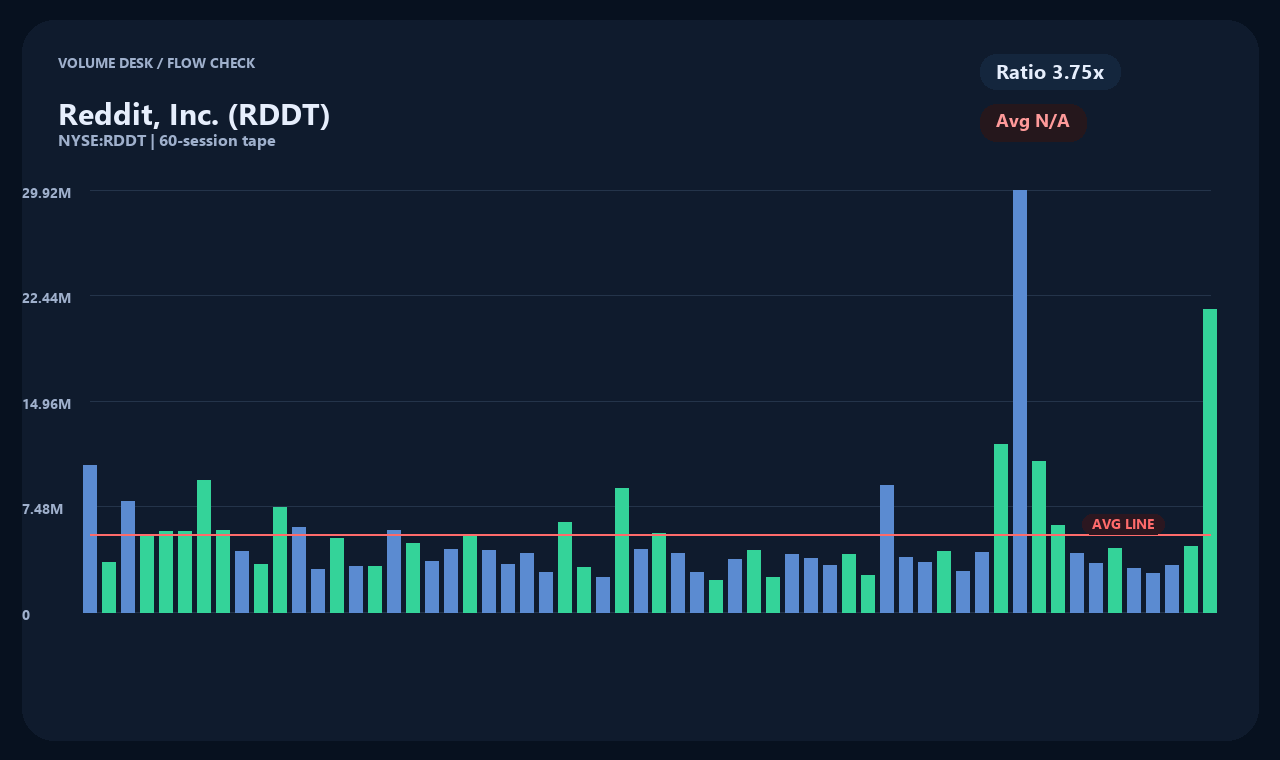
Task: Click the 22.44M axis label
Action: (46, 298)
